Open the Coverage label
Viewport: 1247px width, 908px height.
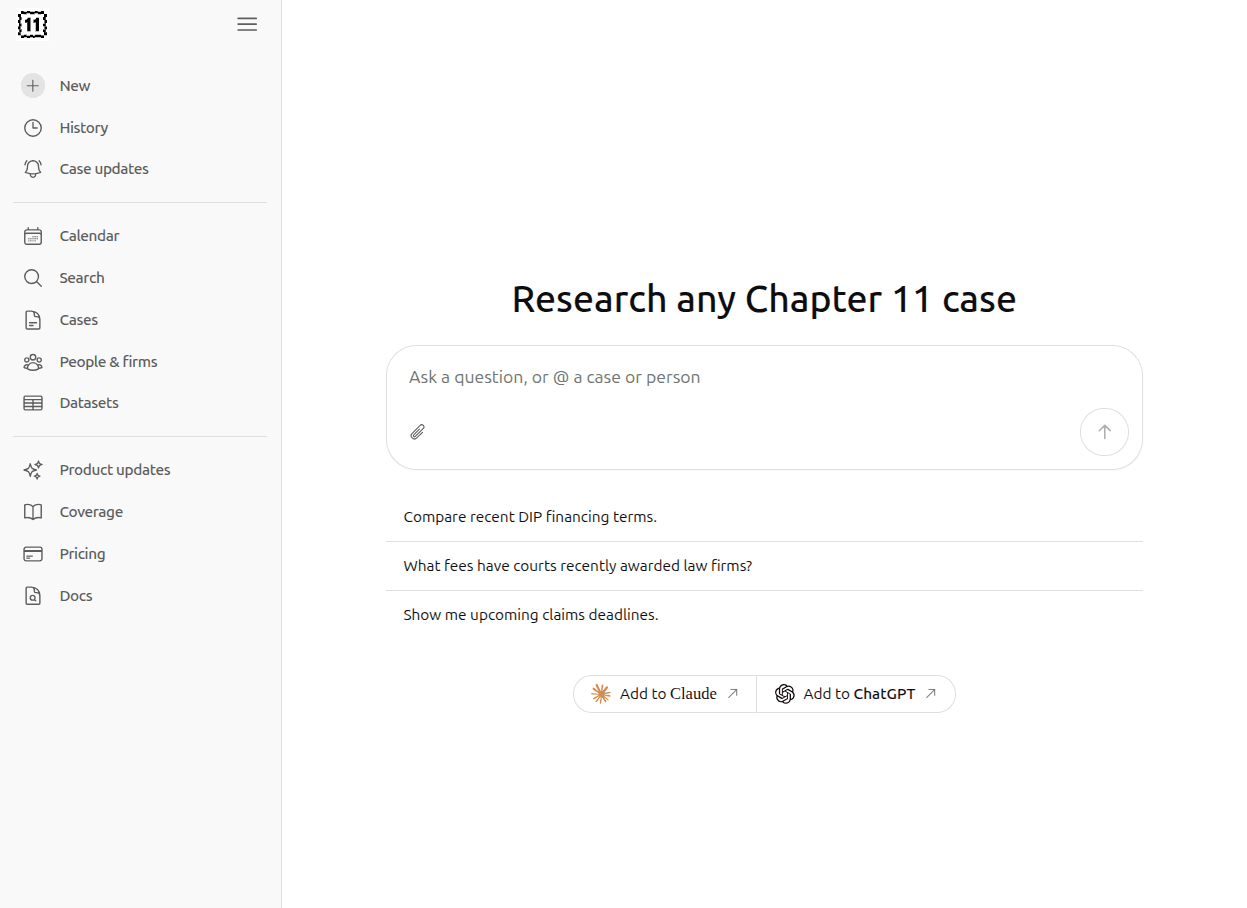click(x=91, y=512)
